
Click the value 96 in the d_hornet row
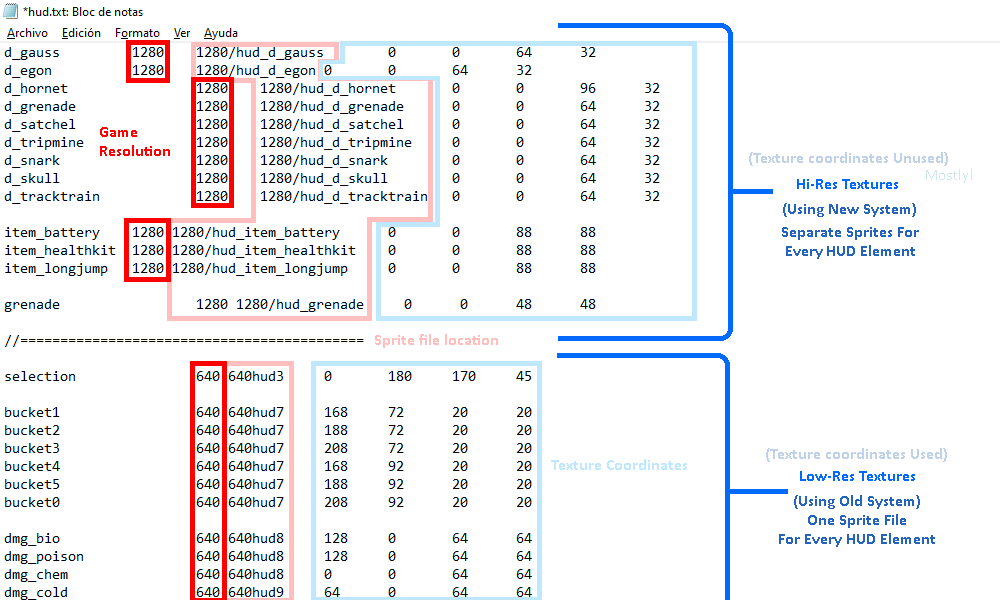pos(587,89)
